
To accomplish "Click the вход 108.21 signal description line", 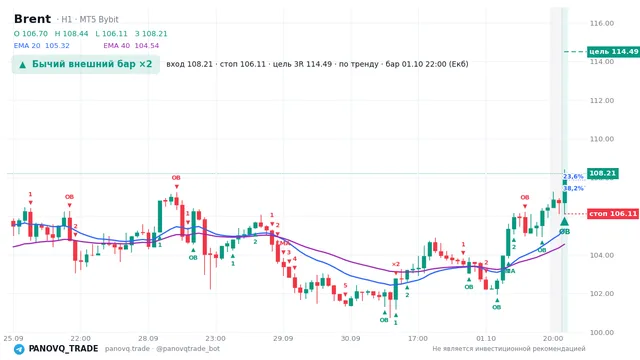I will [317, 64].
